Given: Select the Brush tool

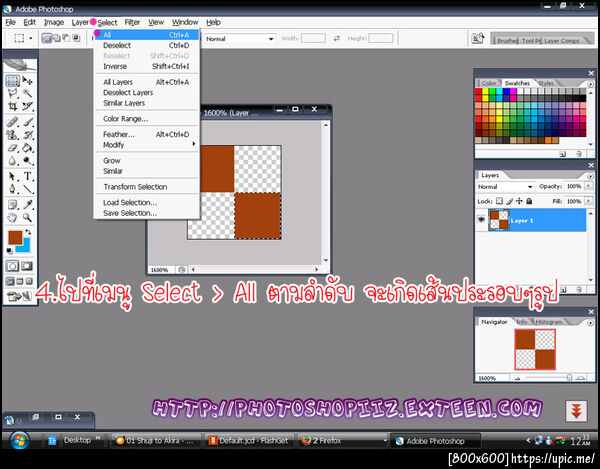Looking at the screenshot, I should click(27, 122).
